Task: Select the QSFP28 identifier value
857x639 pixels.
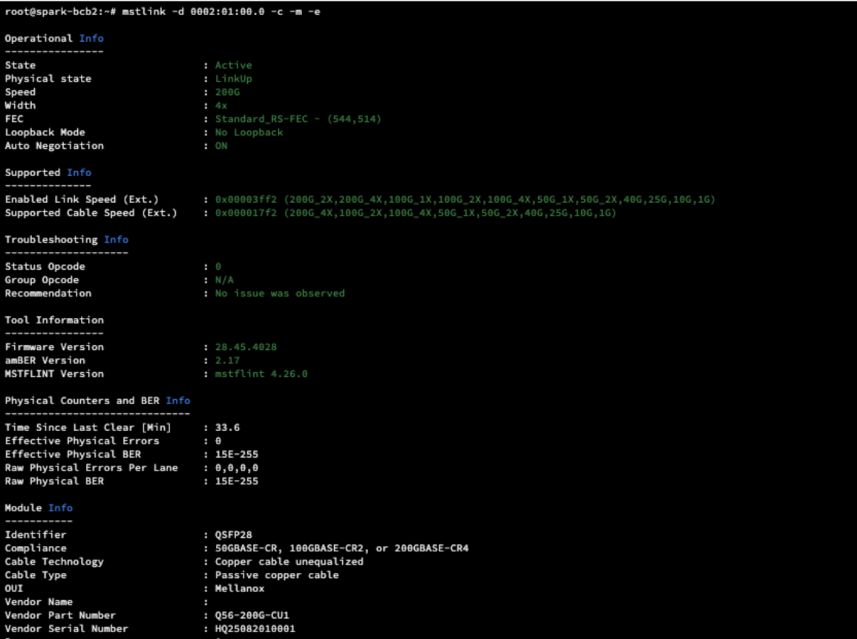Action: click(x=233, y=534)
